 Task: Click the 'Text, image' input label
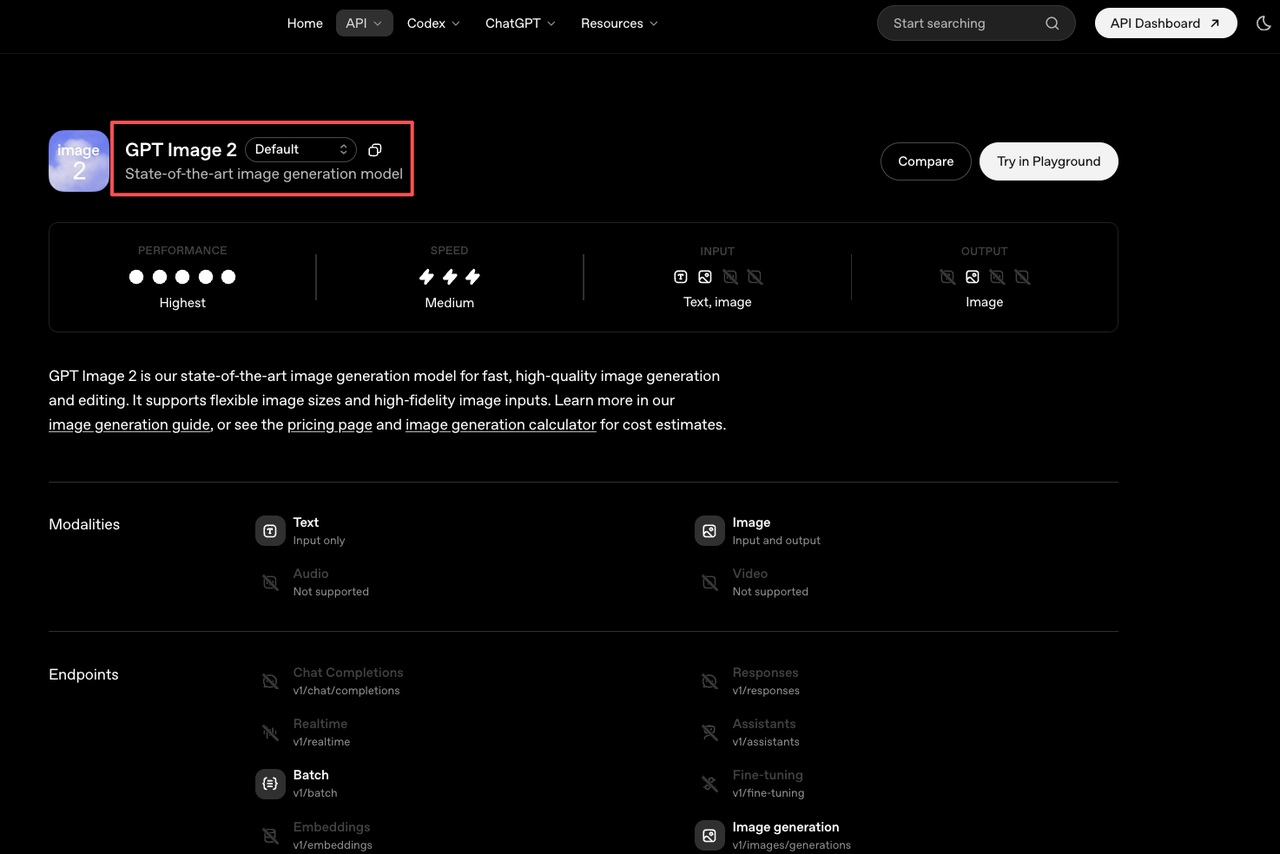point(717,302)
